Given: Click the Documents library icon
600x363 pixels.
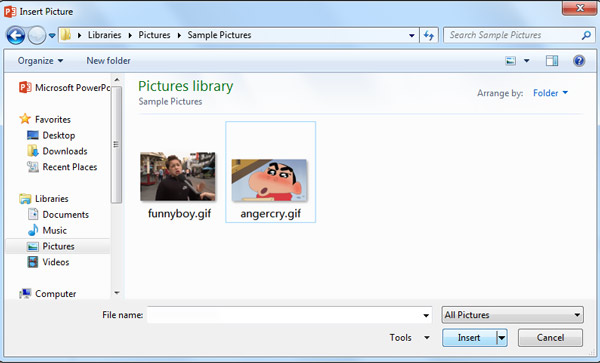Looking at the screenshot, I should click(33, 214).
